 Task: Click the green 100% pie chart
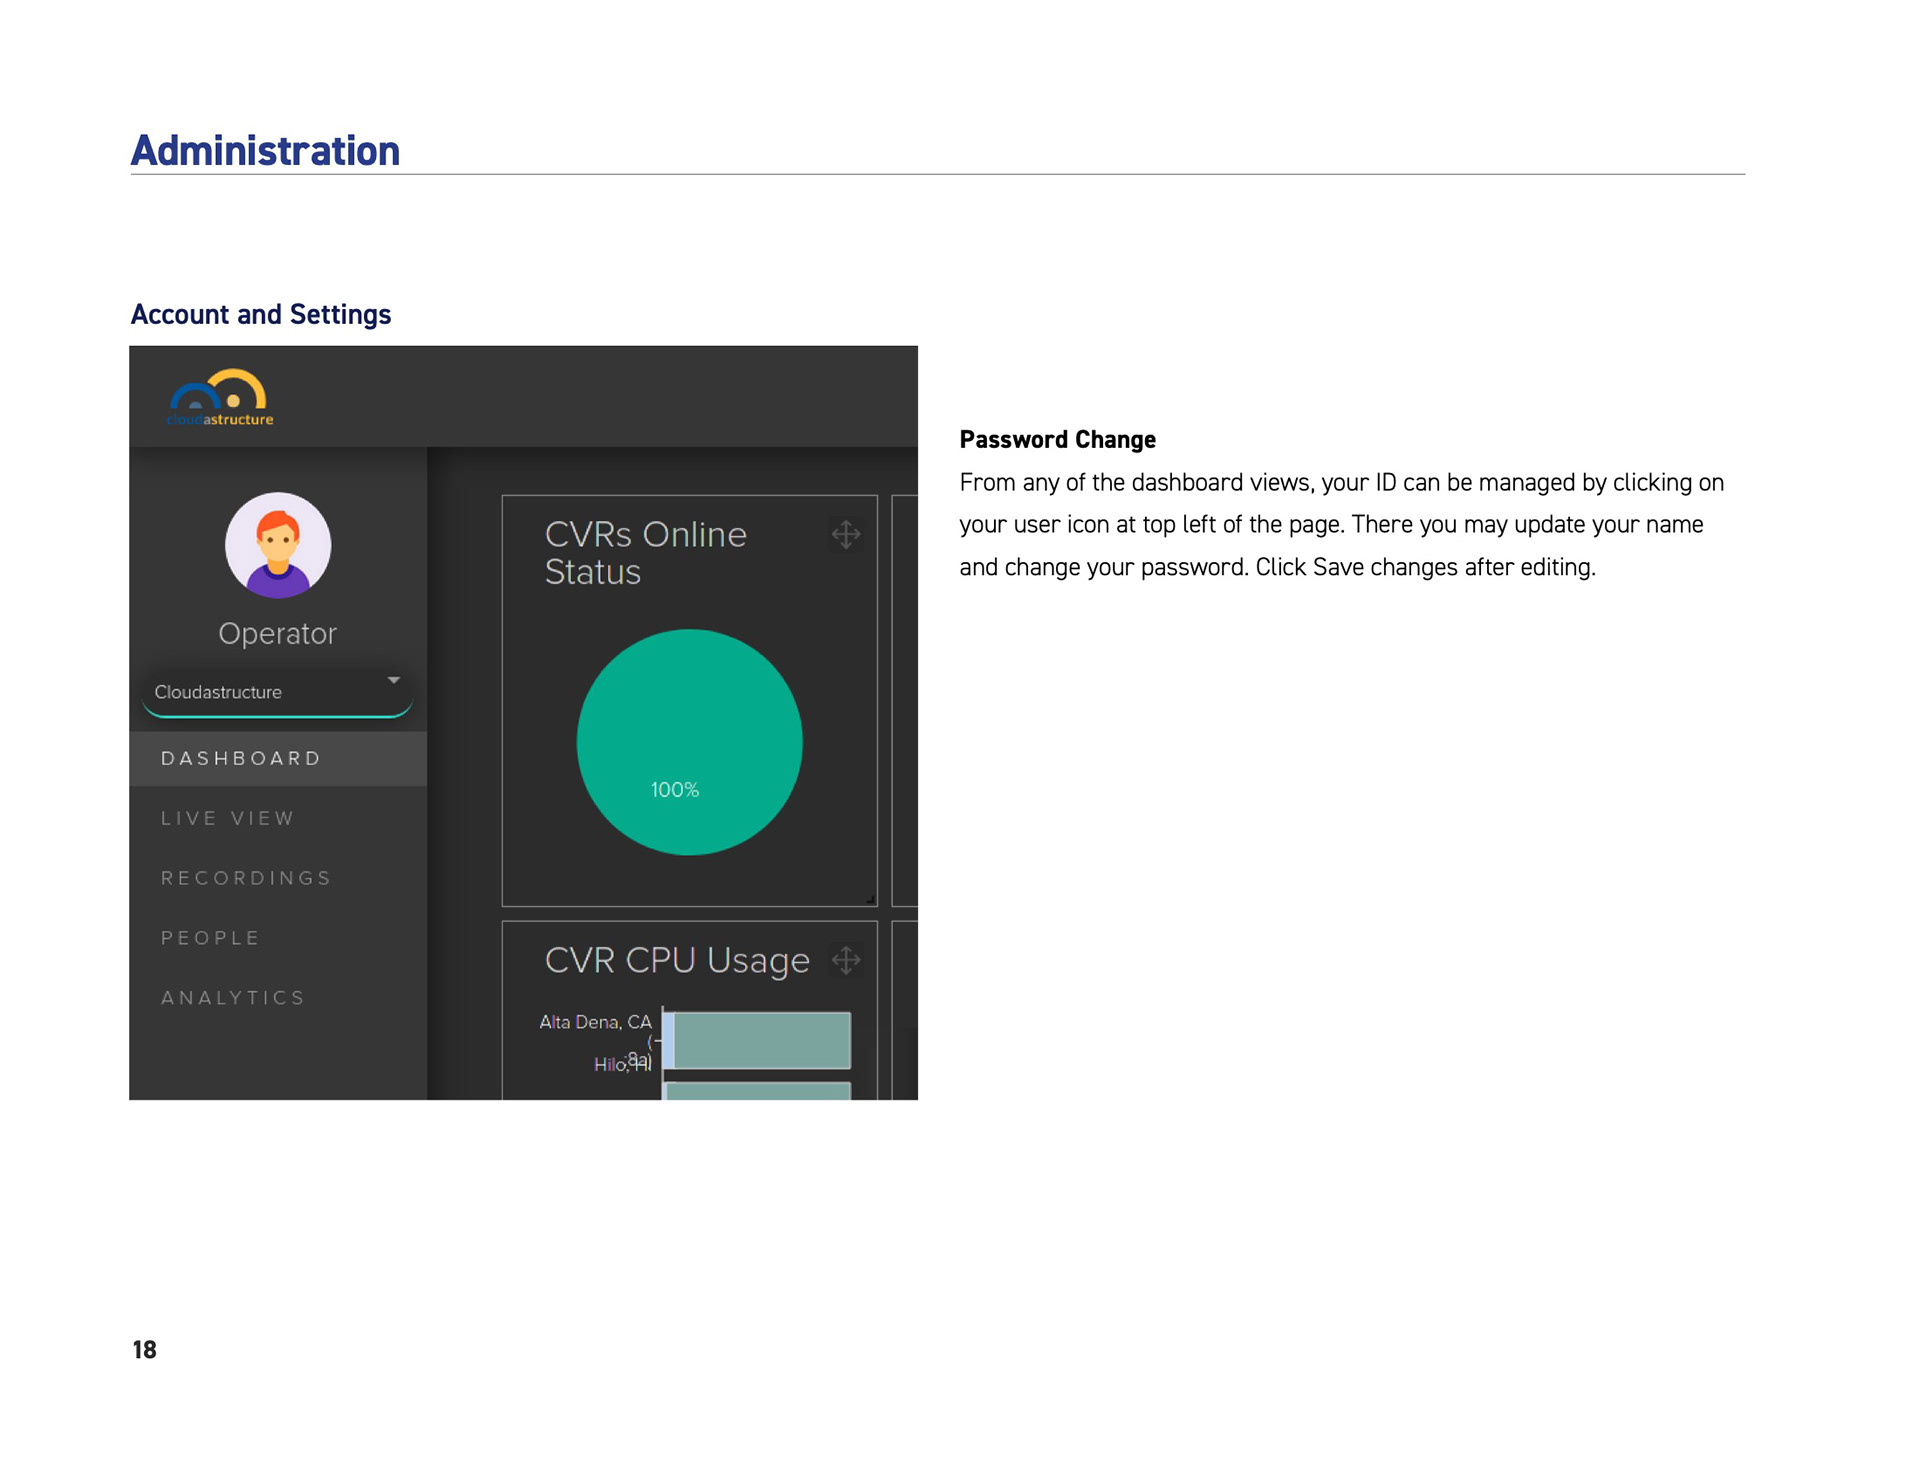pyautogui.click(x=690, y=742)
